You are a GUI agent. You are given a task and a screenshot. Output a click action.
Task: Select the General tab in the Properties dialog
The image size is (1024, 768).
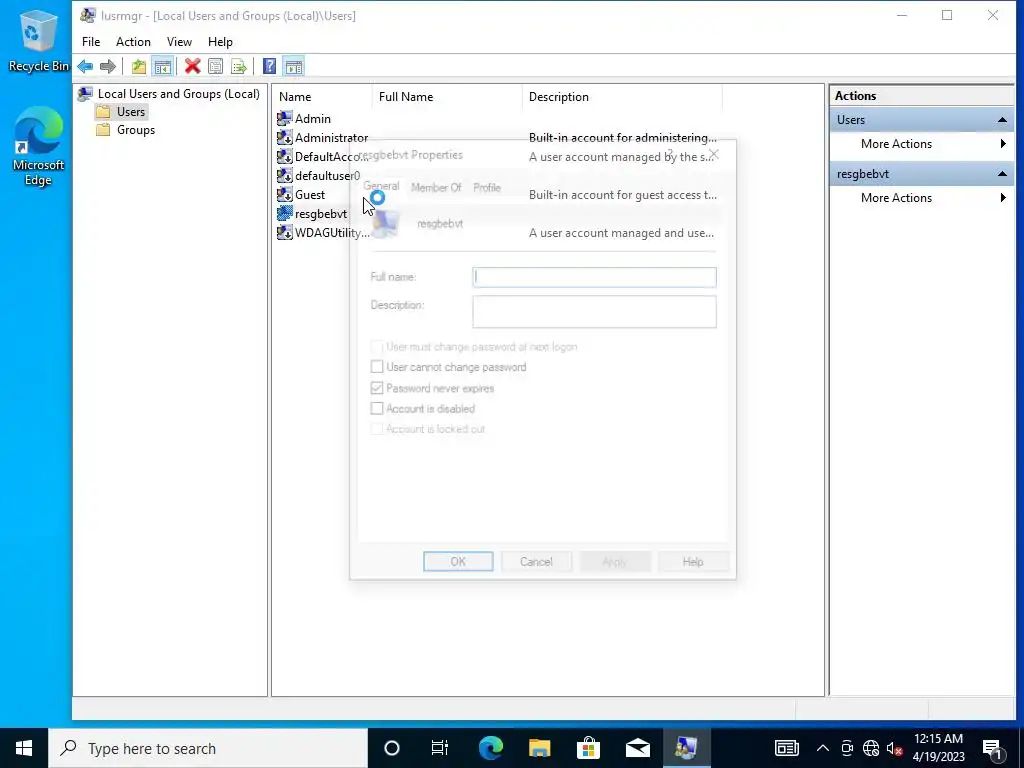pos(381,186)
